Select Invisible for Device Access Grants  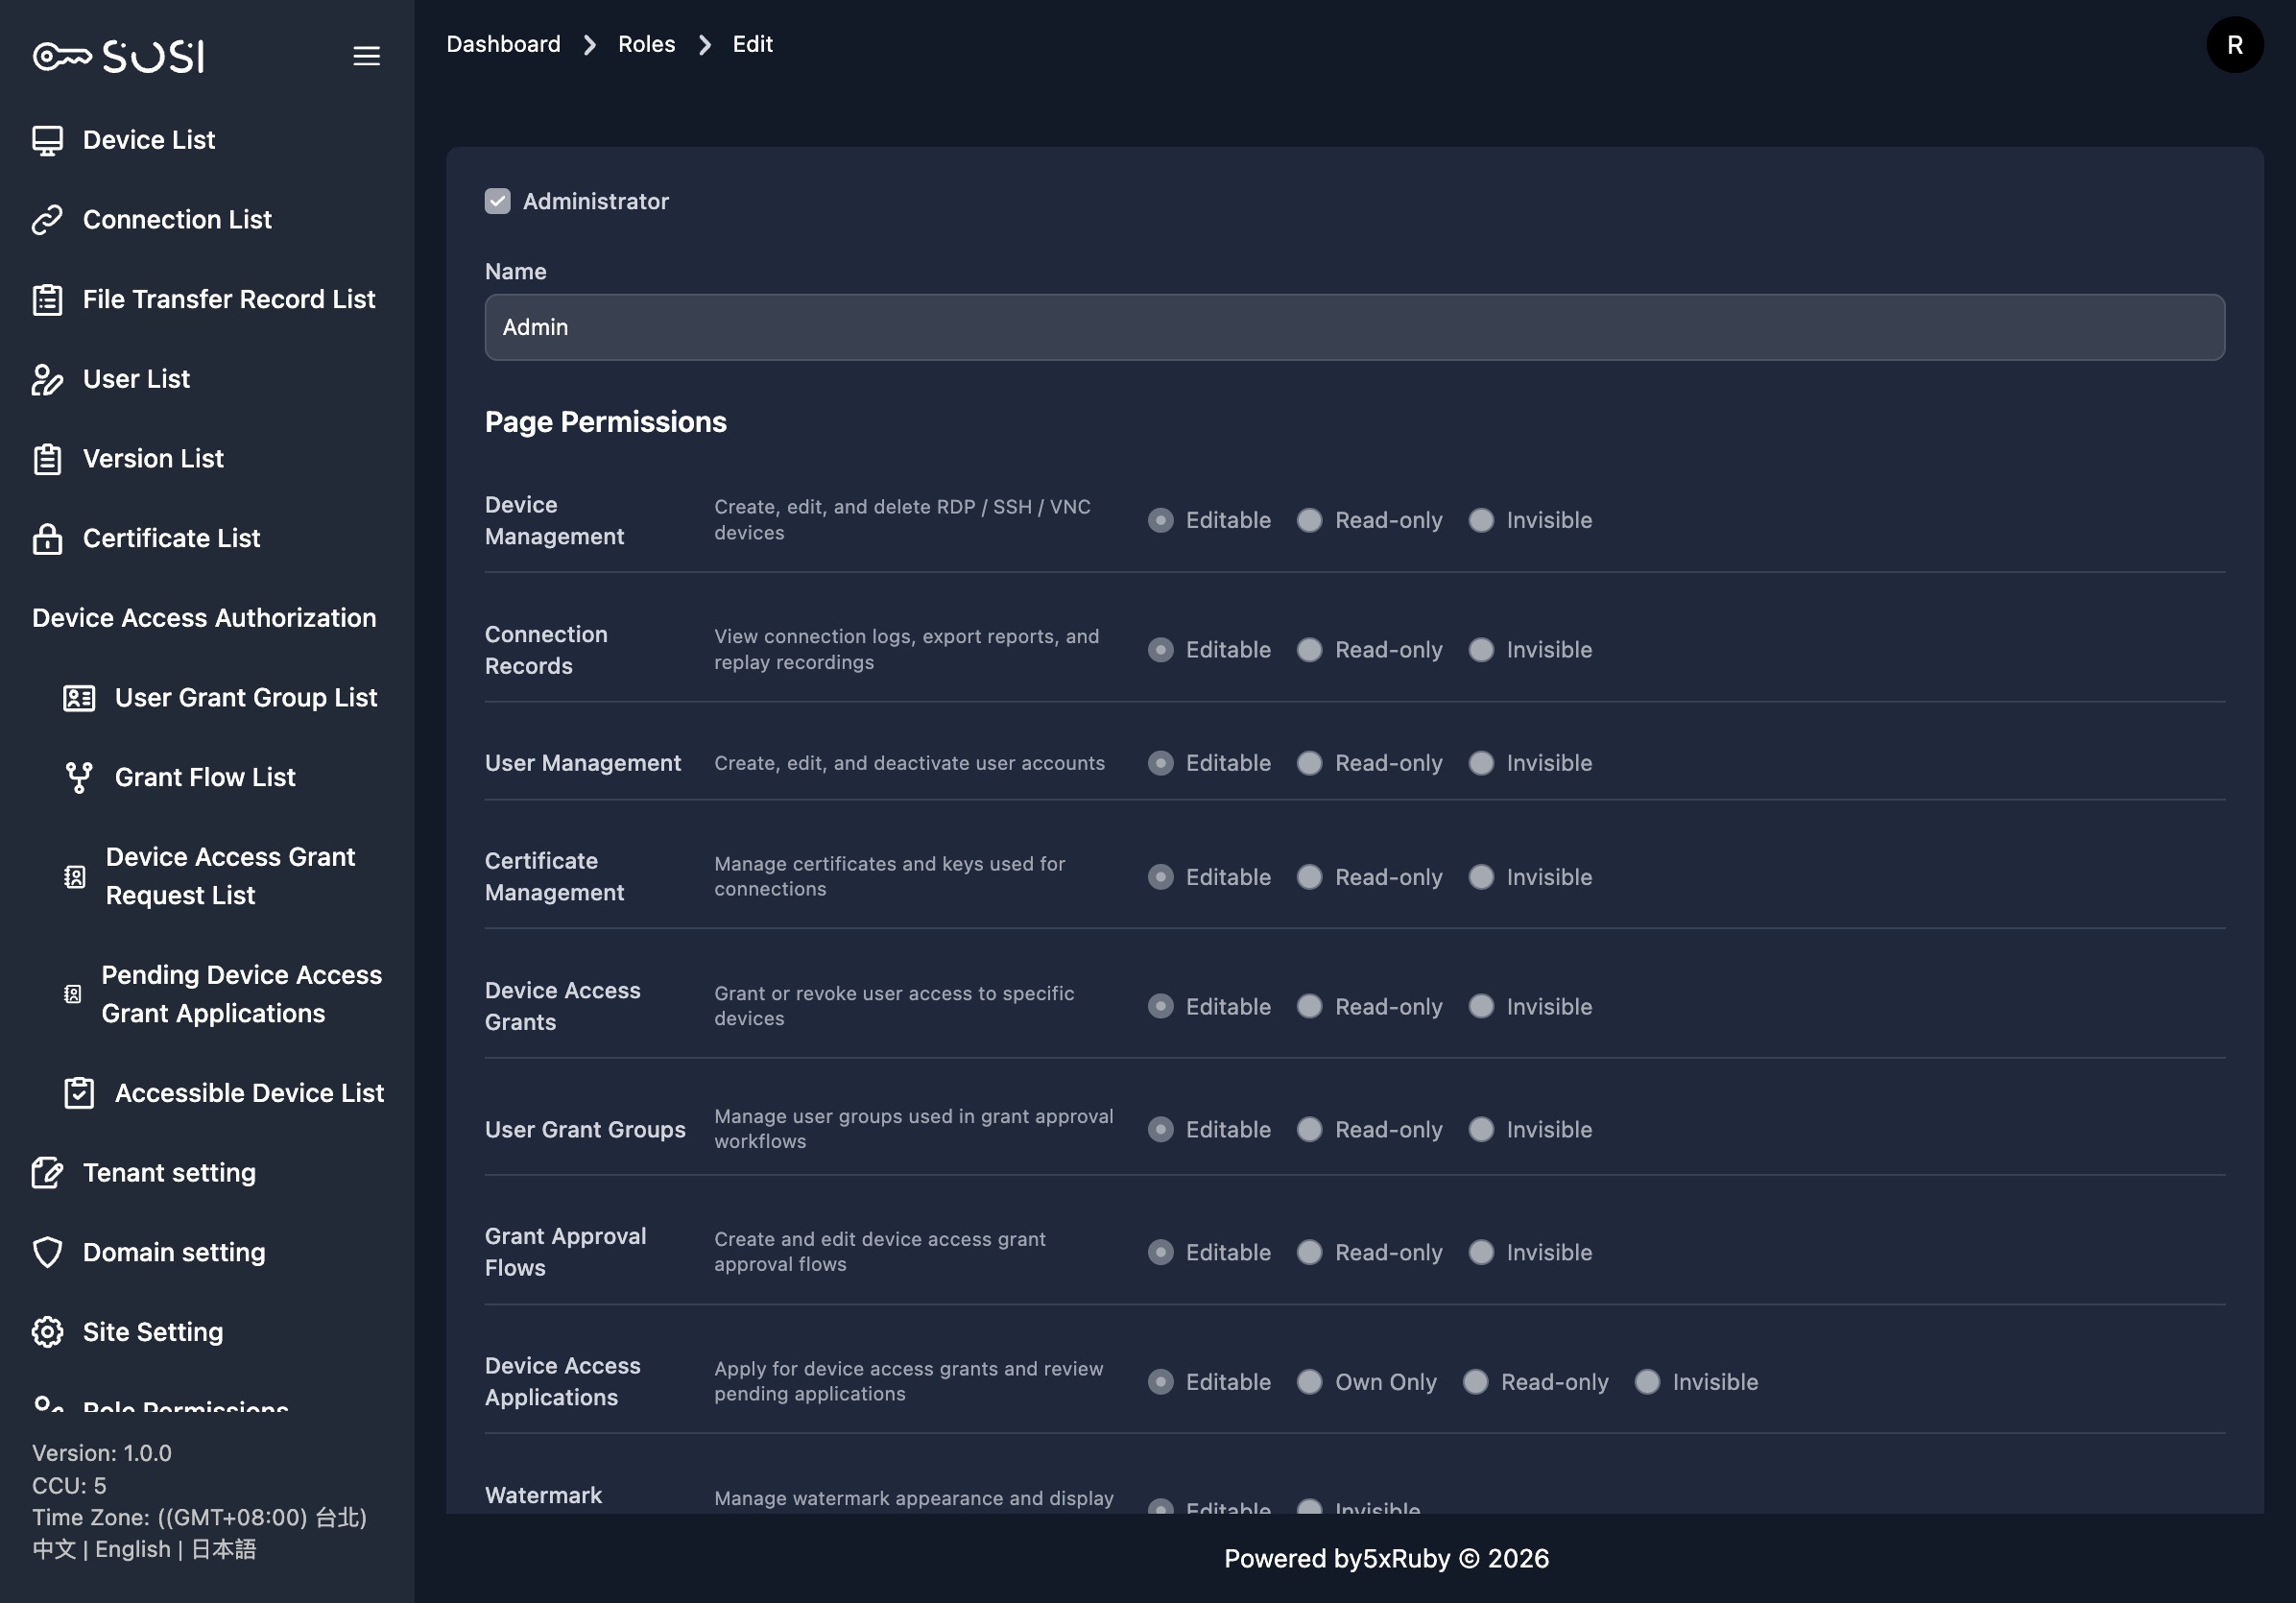coord(1481,1006)
